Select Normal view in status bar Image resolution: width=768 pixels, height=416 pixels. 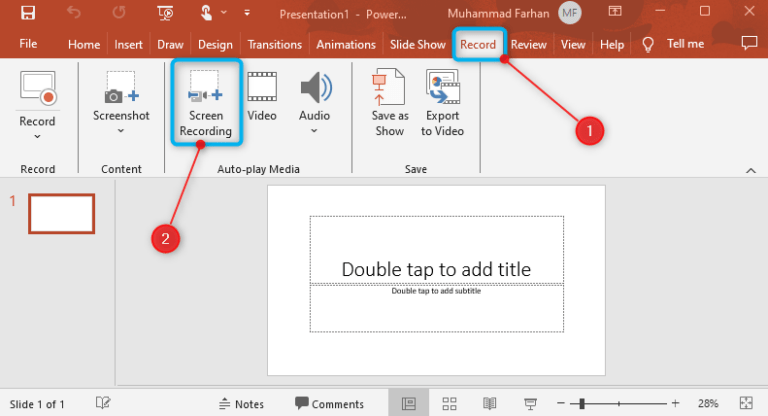click(x=408, y=403)
